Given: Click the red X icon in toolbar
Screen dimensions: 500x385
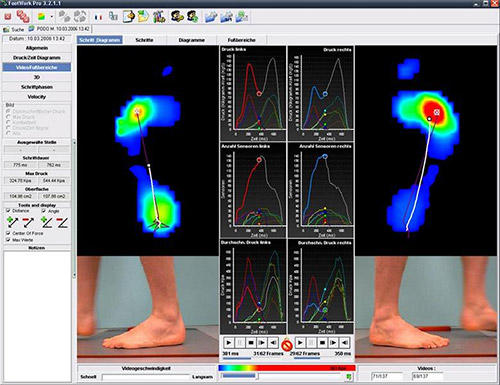Looking at the screenshot, I should [8, 16].
